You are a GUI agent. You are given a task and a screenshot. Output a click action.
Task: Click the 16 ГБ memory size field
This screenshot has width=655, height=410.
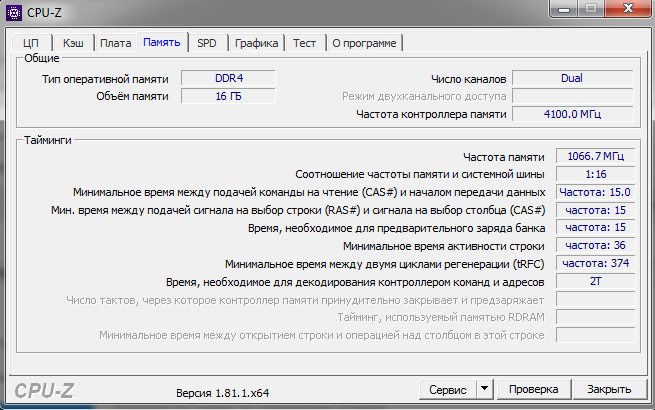click(228, 96)
